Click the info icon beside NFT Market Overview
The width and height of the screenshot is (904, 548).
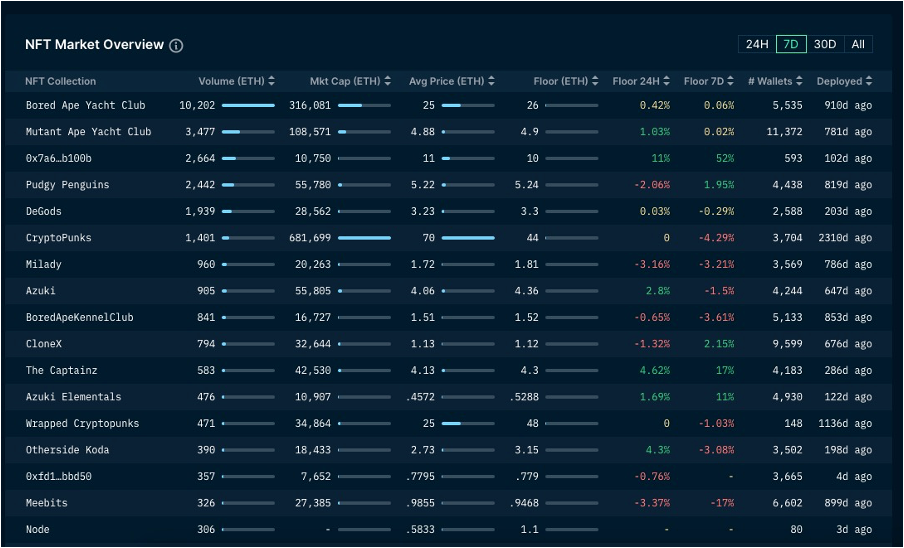pyautogui.click(x=176, y=46)
